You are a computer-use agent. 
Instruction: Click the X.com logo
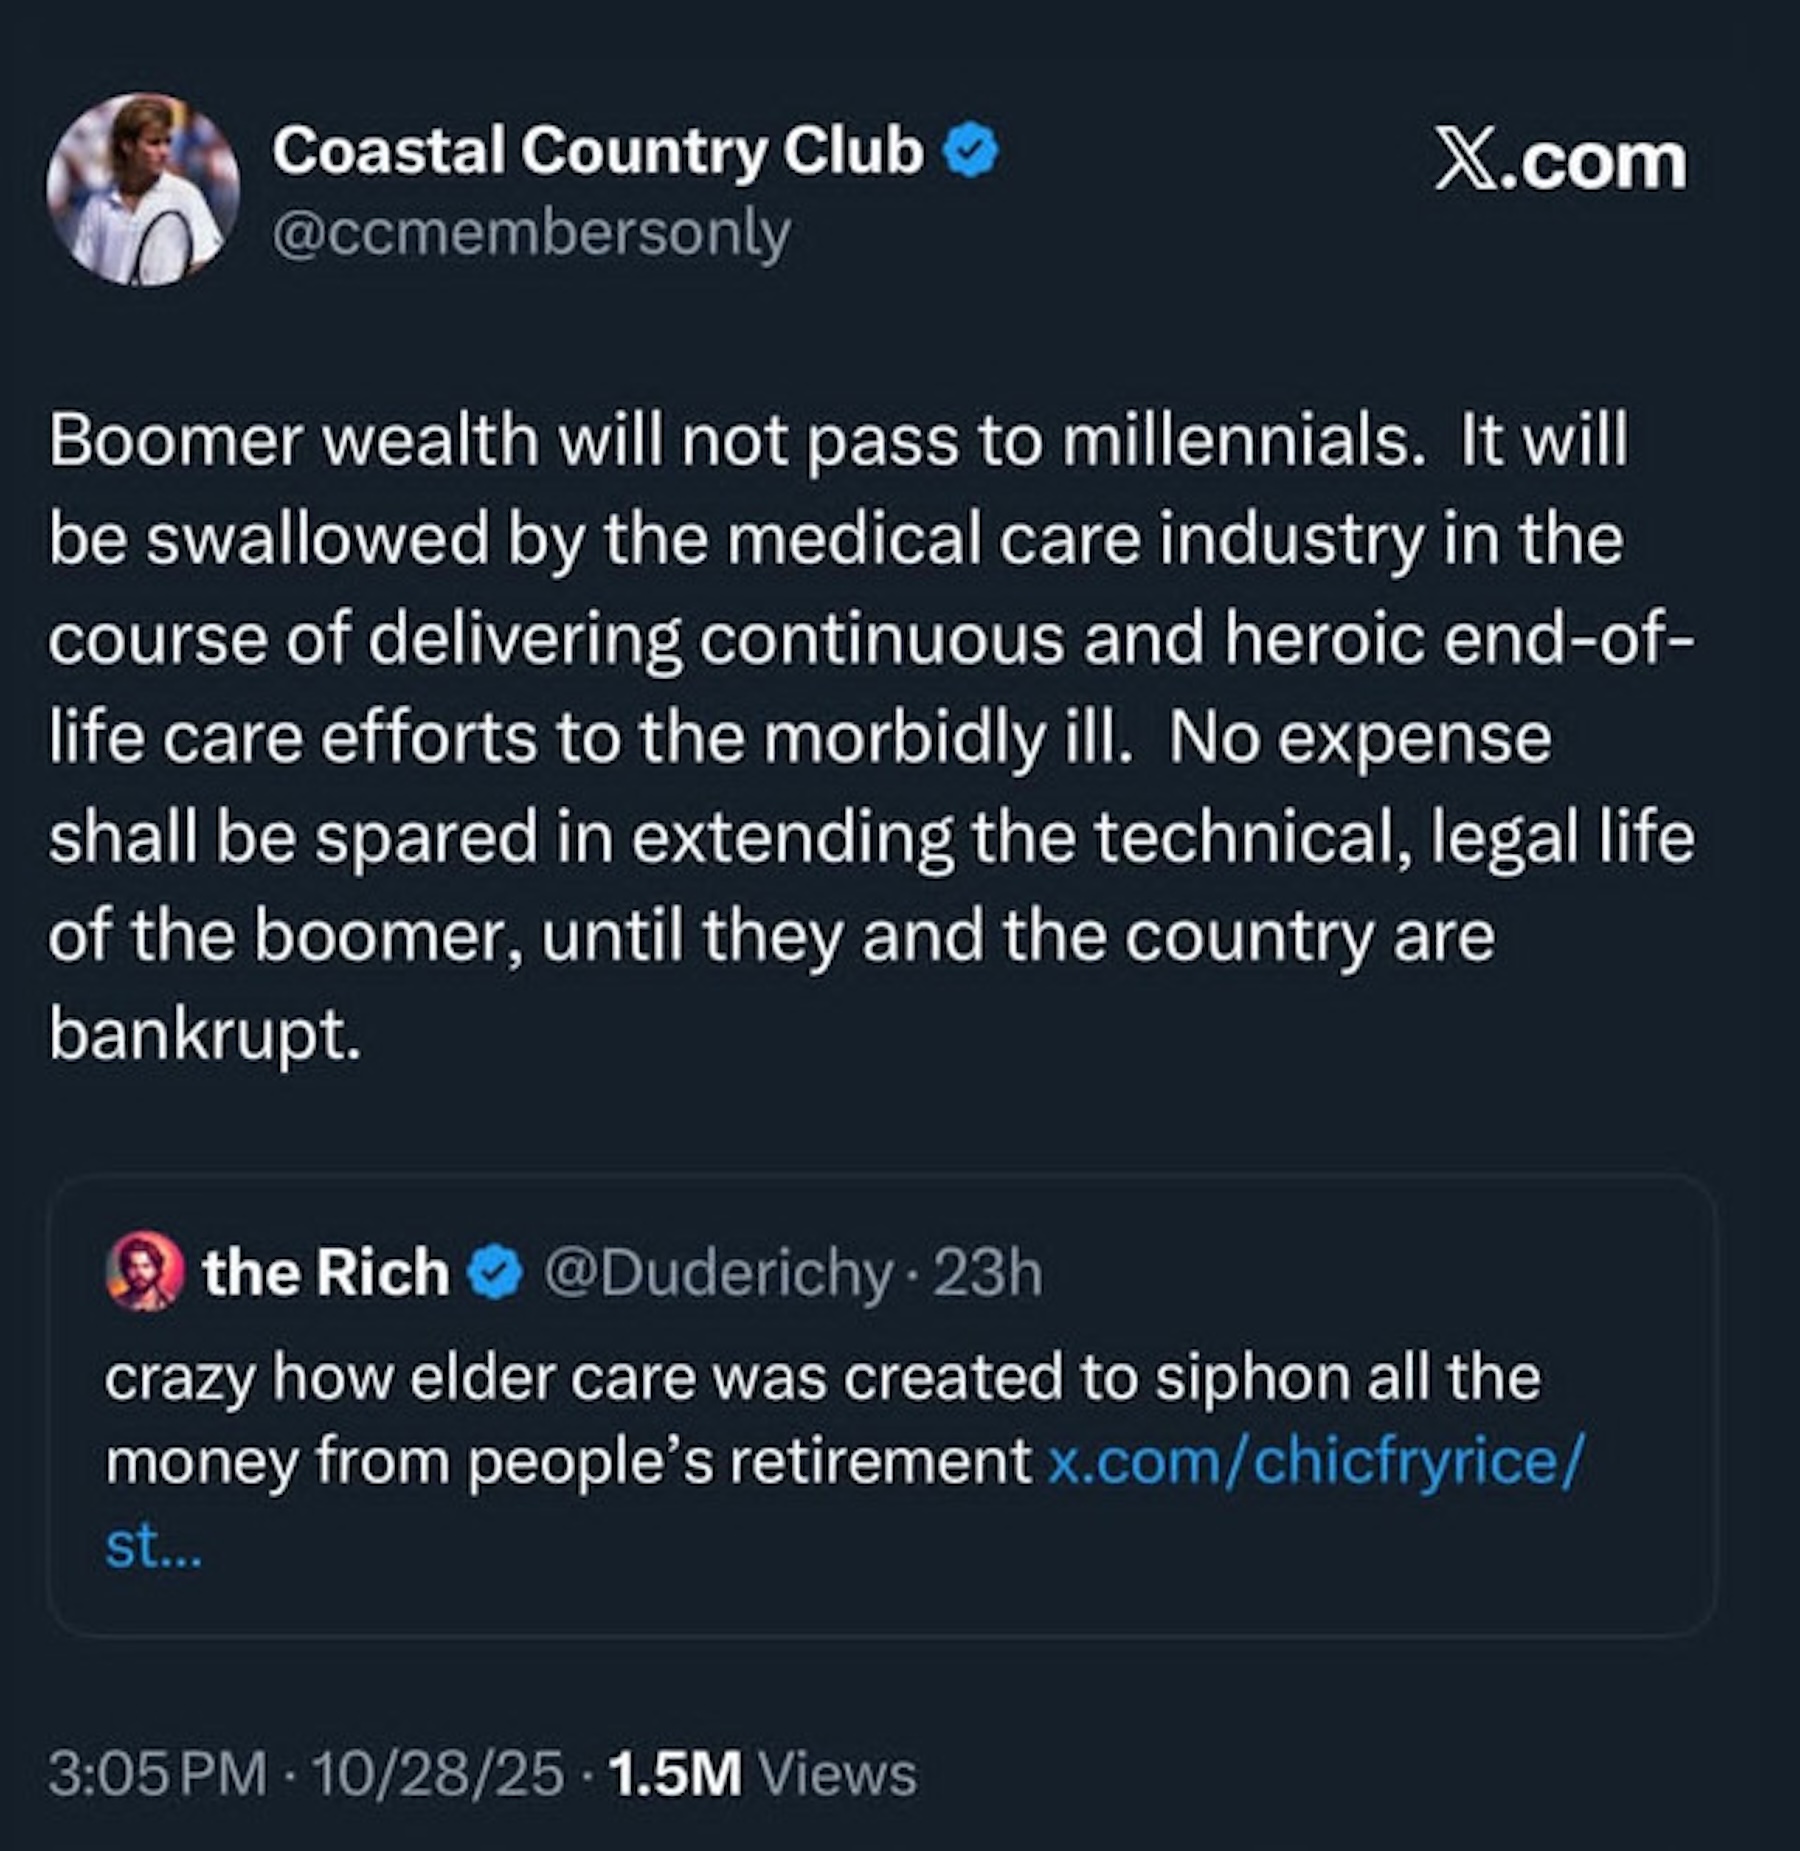point(1560,162)
